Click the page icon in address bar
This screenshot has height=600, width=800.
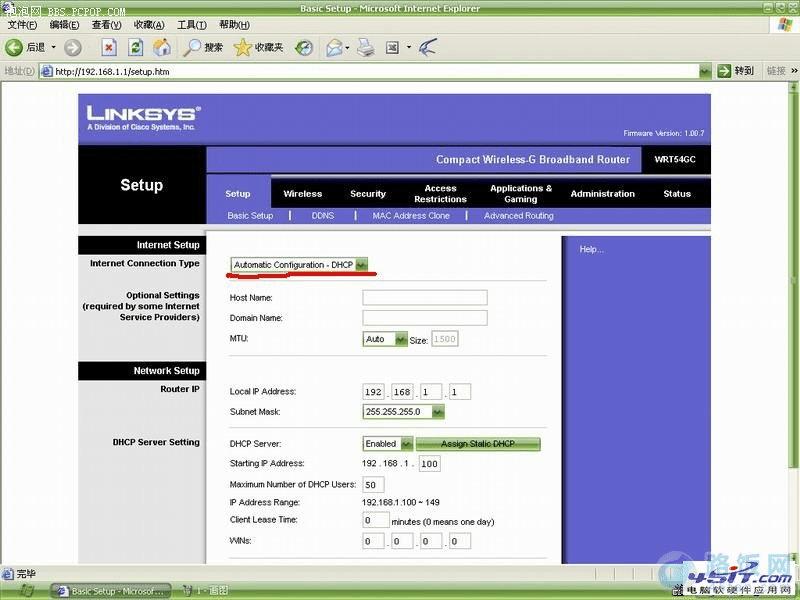[46, 71]
